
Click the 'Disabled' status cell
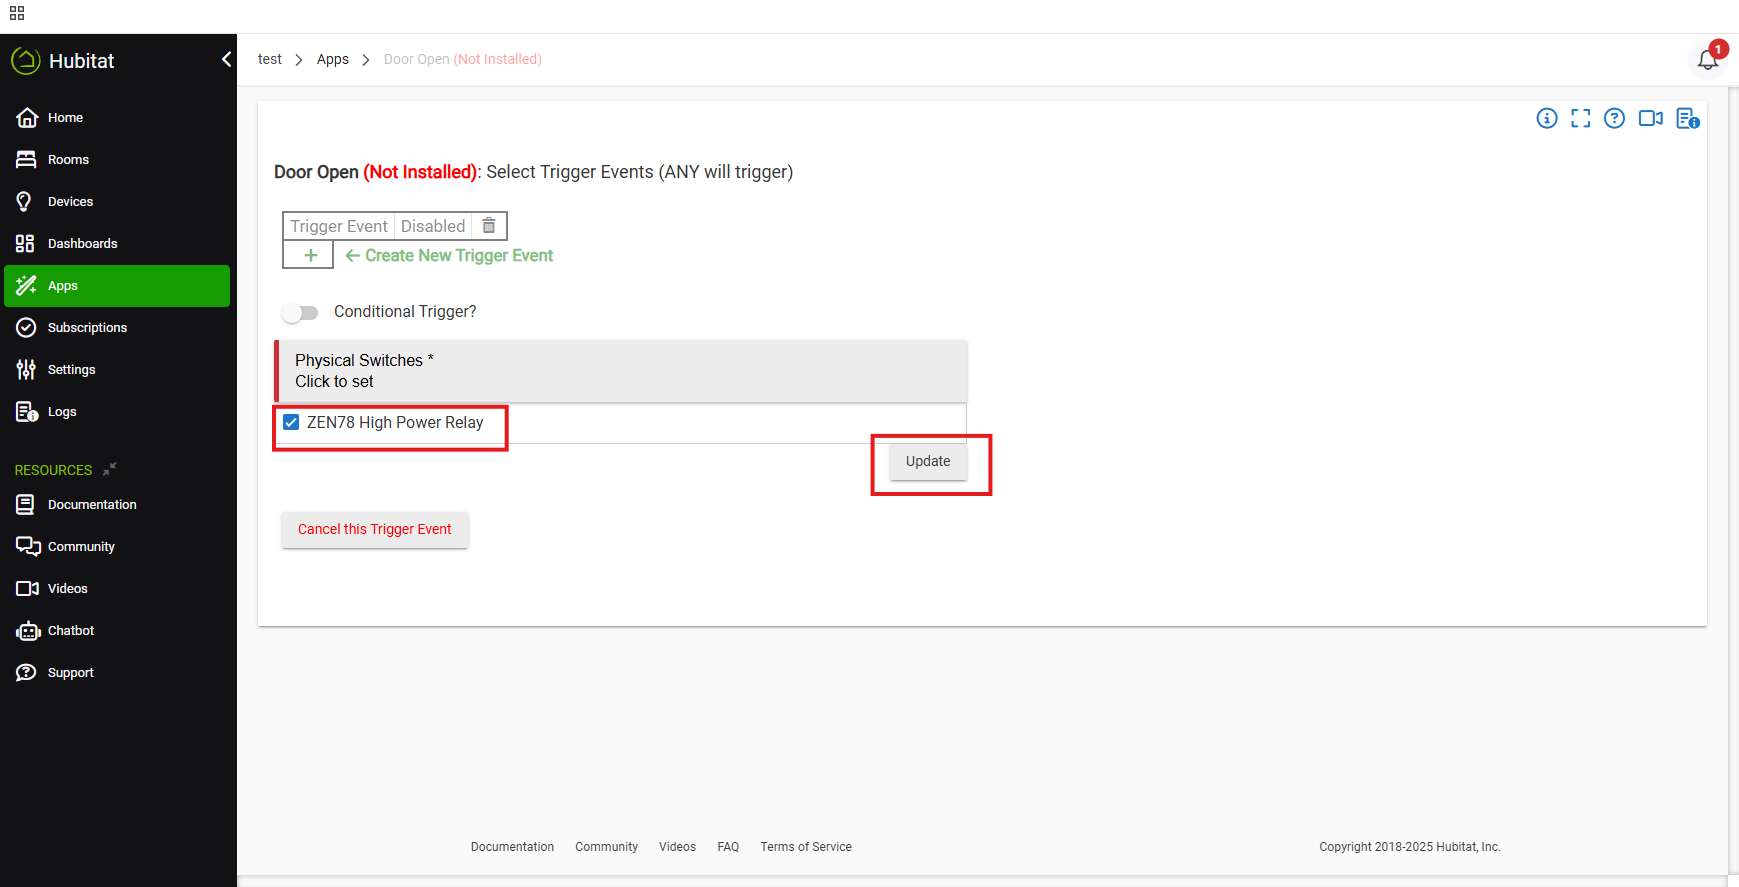[x=433, y=226]
